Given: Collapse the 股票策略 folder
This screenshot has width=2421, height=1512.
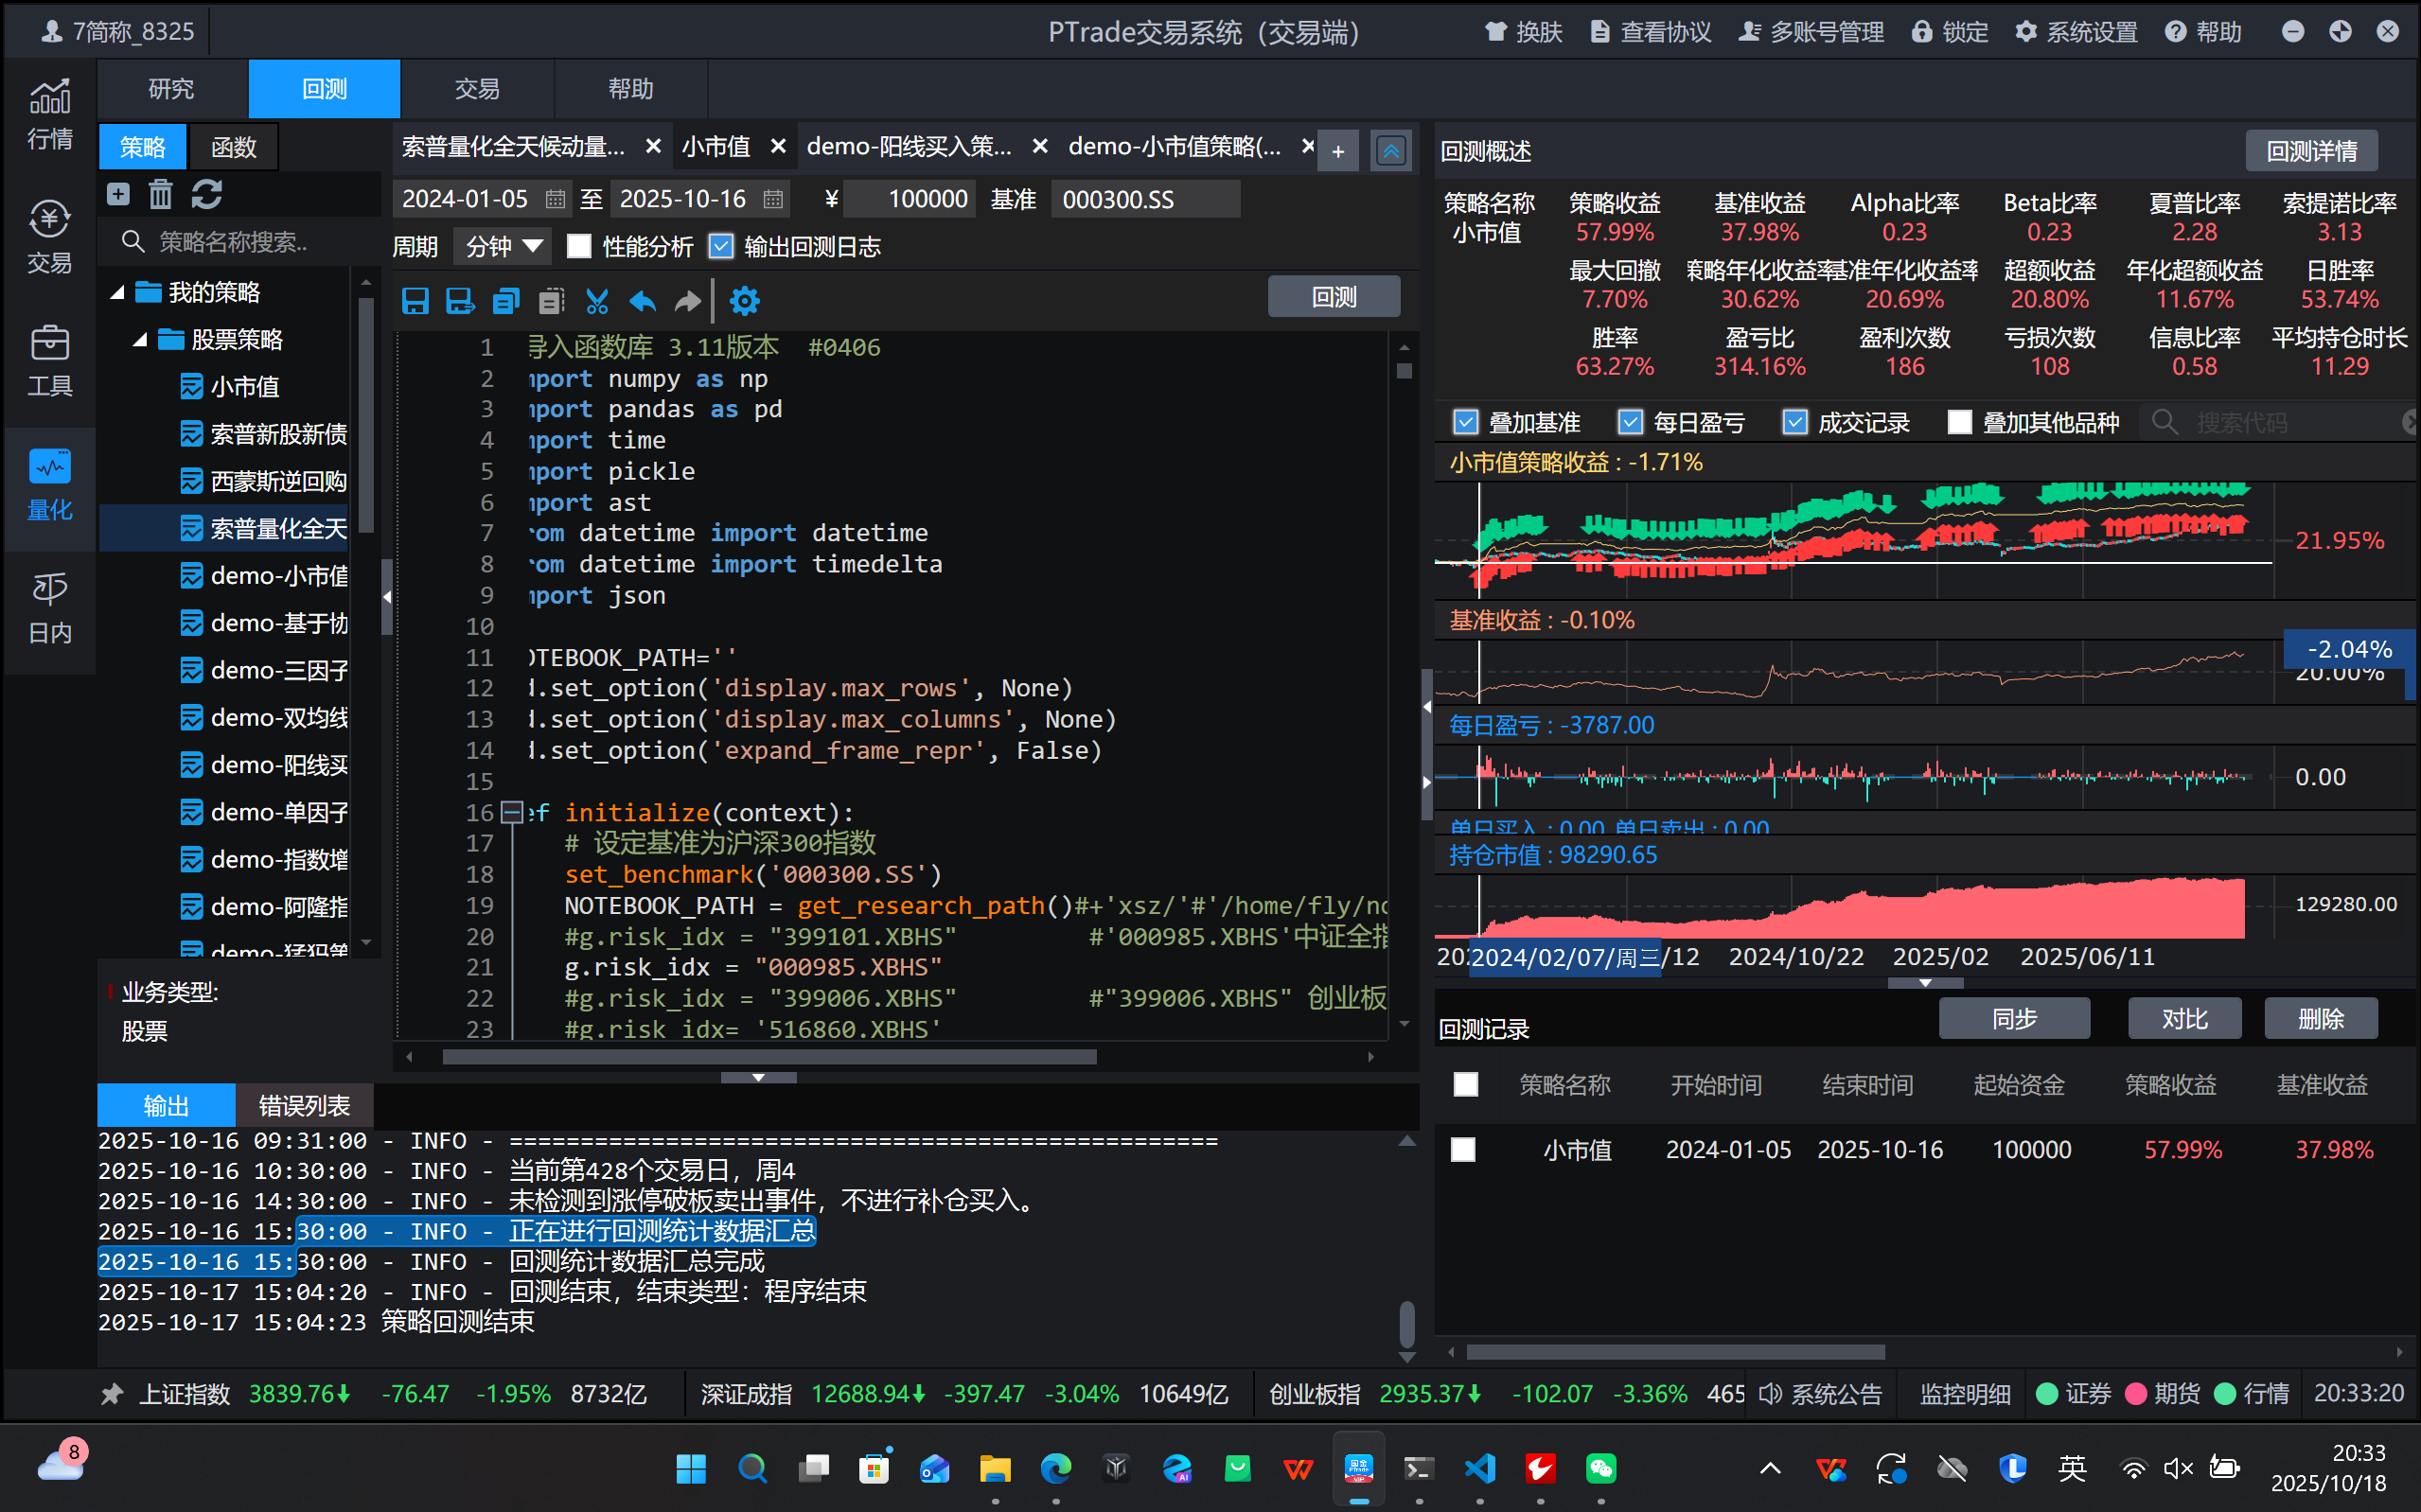Looking at the screenshot, I should (x=141, y=340).
